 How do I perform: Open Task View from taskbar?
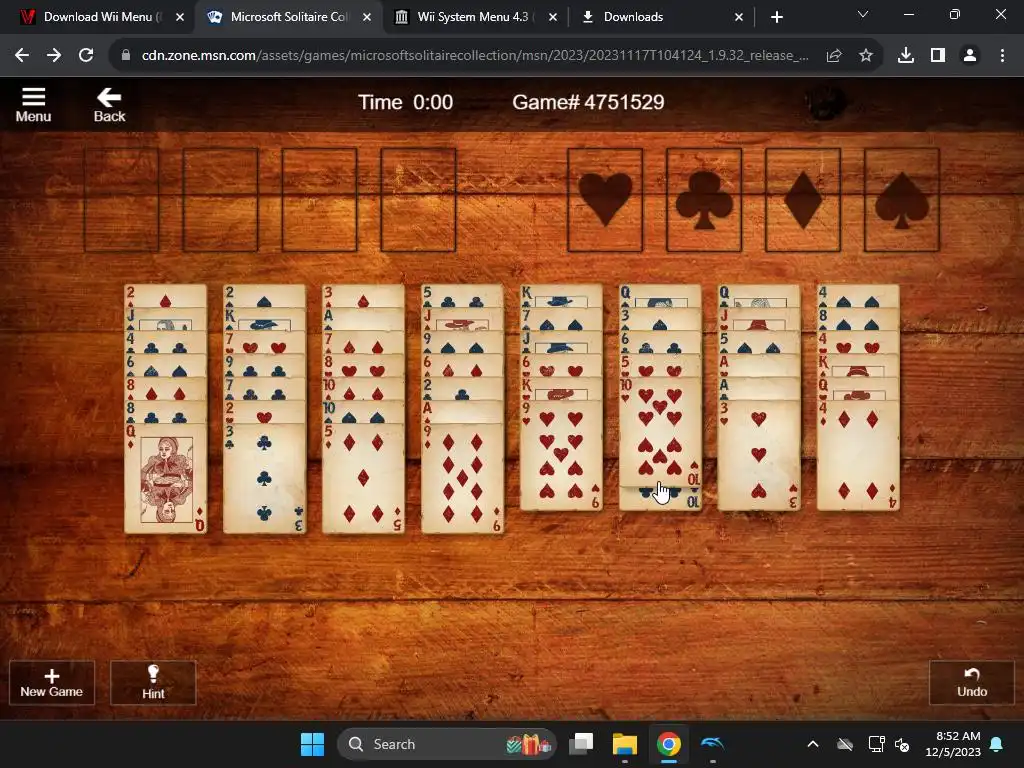(581, 744)
